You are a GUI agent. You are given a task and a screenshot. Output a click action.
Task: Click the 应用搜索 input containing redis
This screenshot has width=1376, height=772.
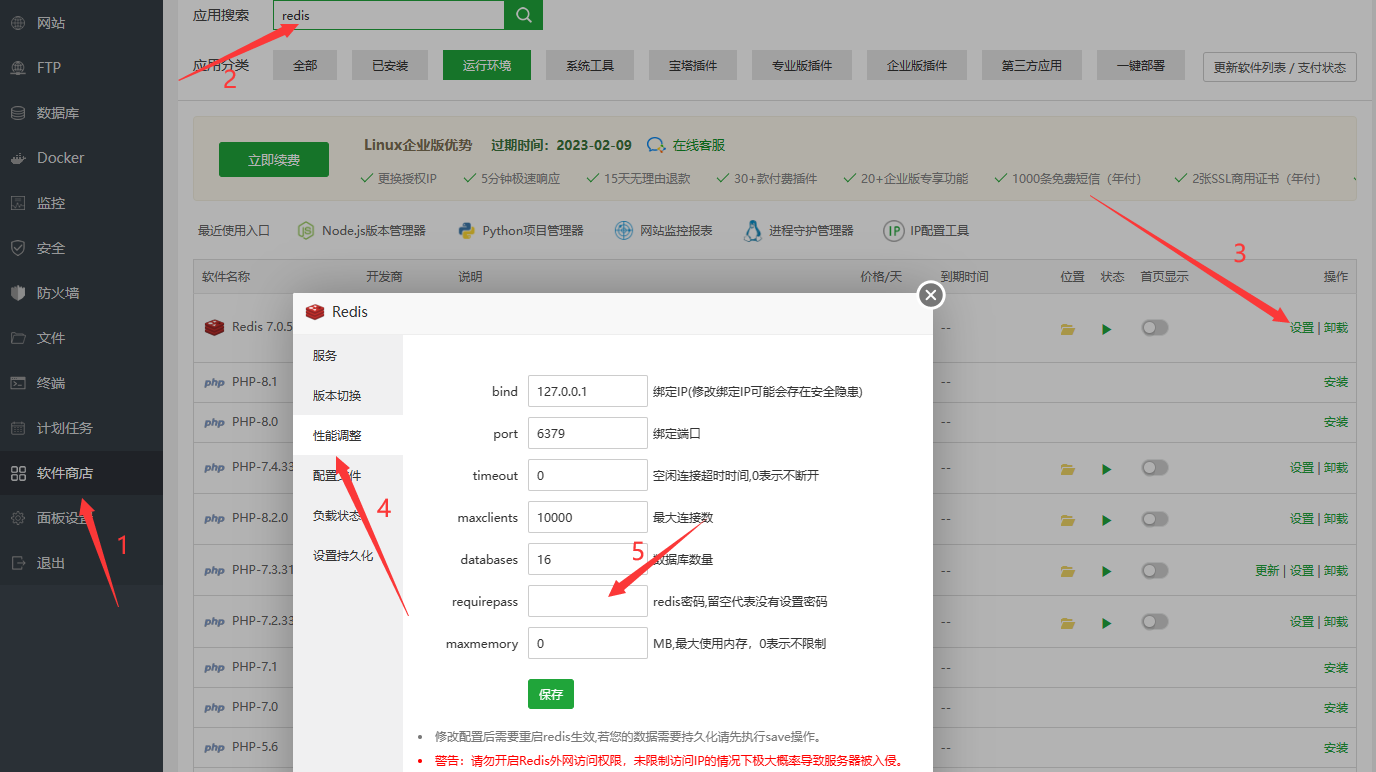[388, 15]
